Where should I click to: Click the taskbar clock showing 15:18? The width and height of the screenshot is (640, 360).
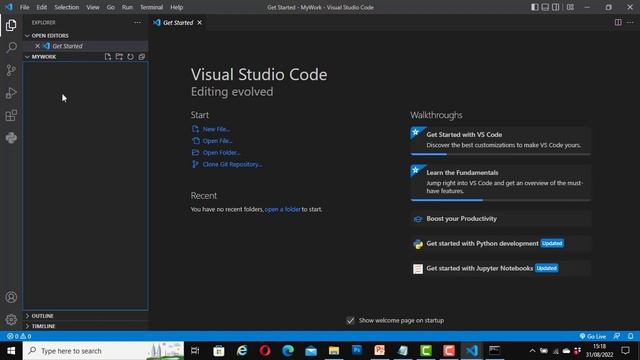[599, 351]
